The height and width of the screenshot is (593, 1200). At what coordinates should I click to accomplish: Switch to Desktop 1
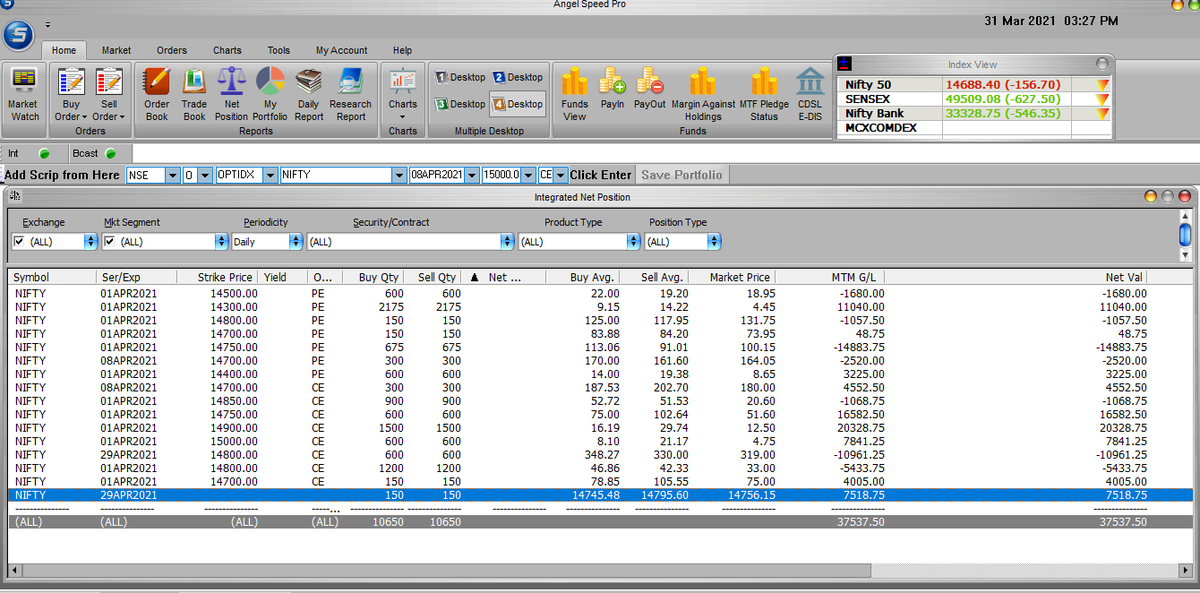[x=461, y=77]
